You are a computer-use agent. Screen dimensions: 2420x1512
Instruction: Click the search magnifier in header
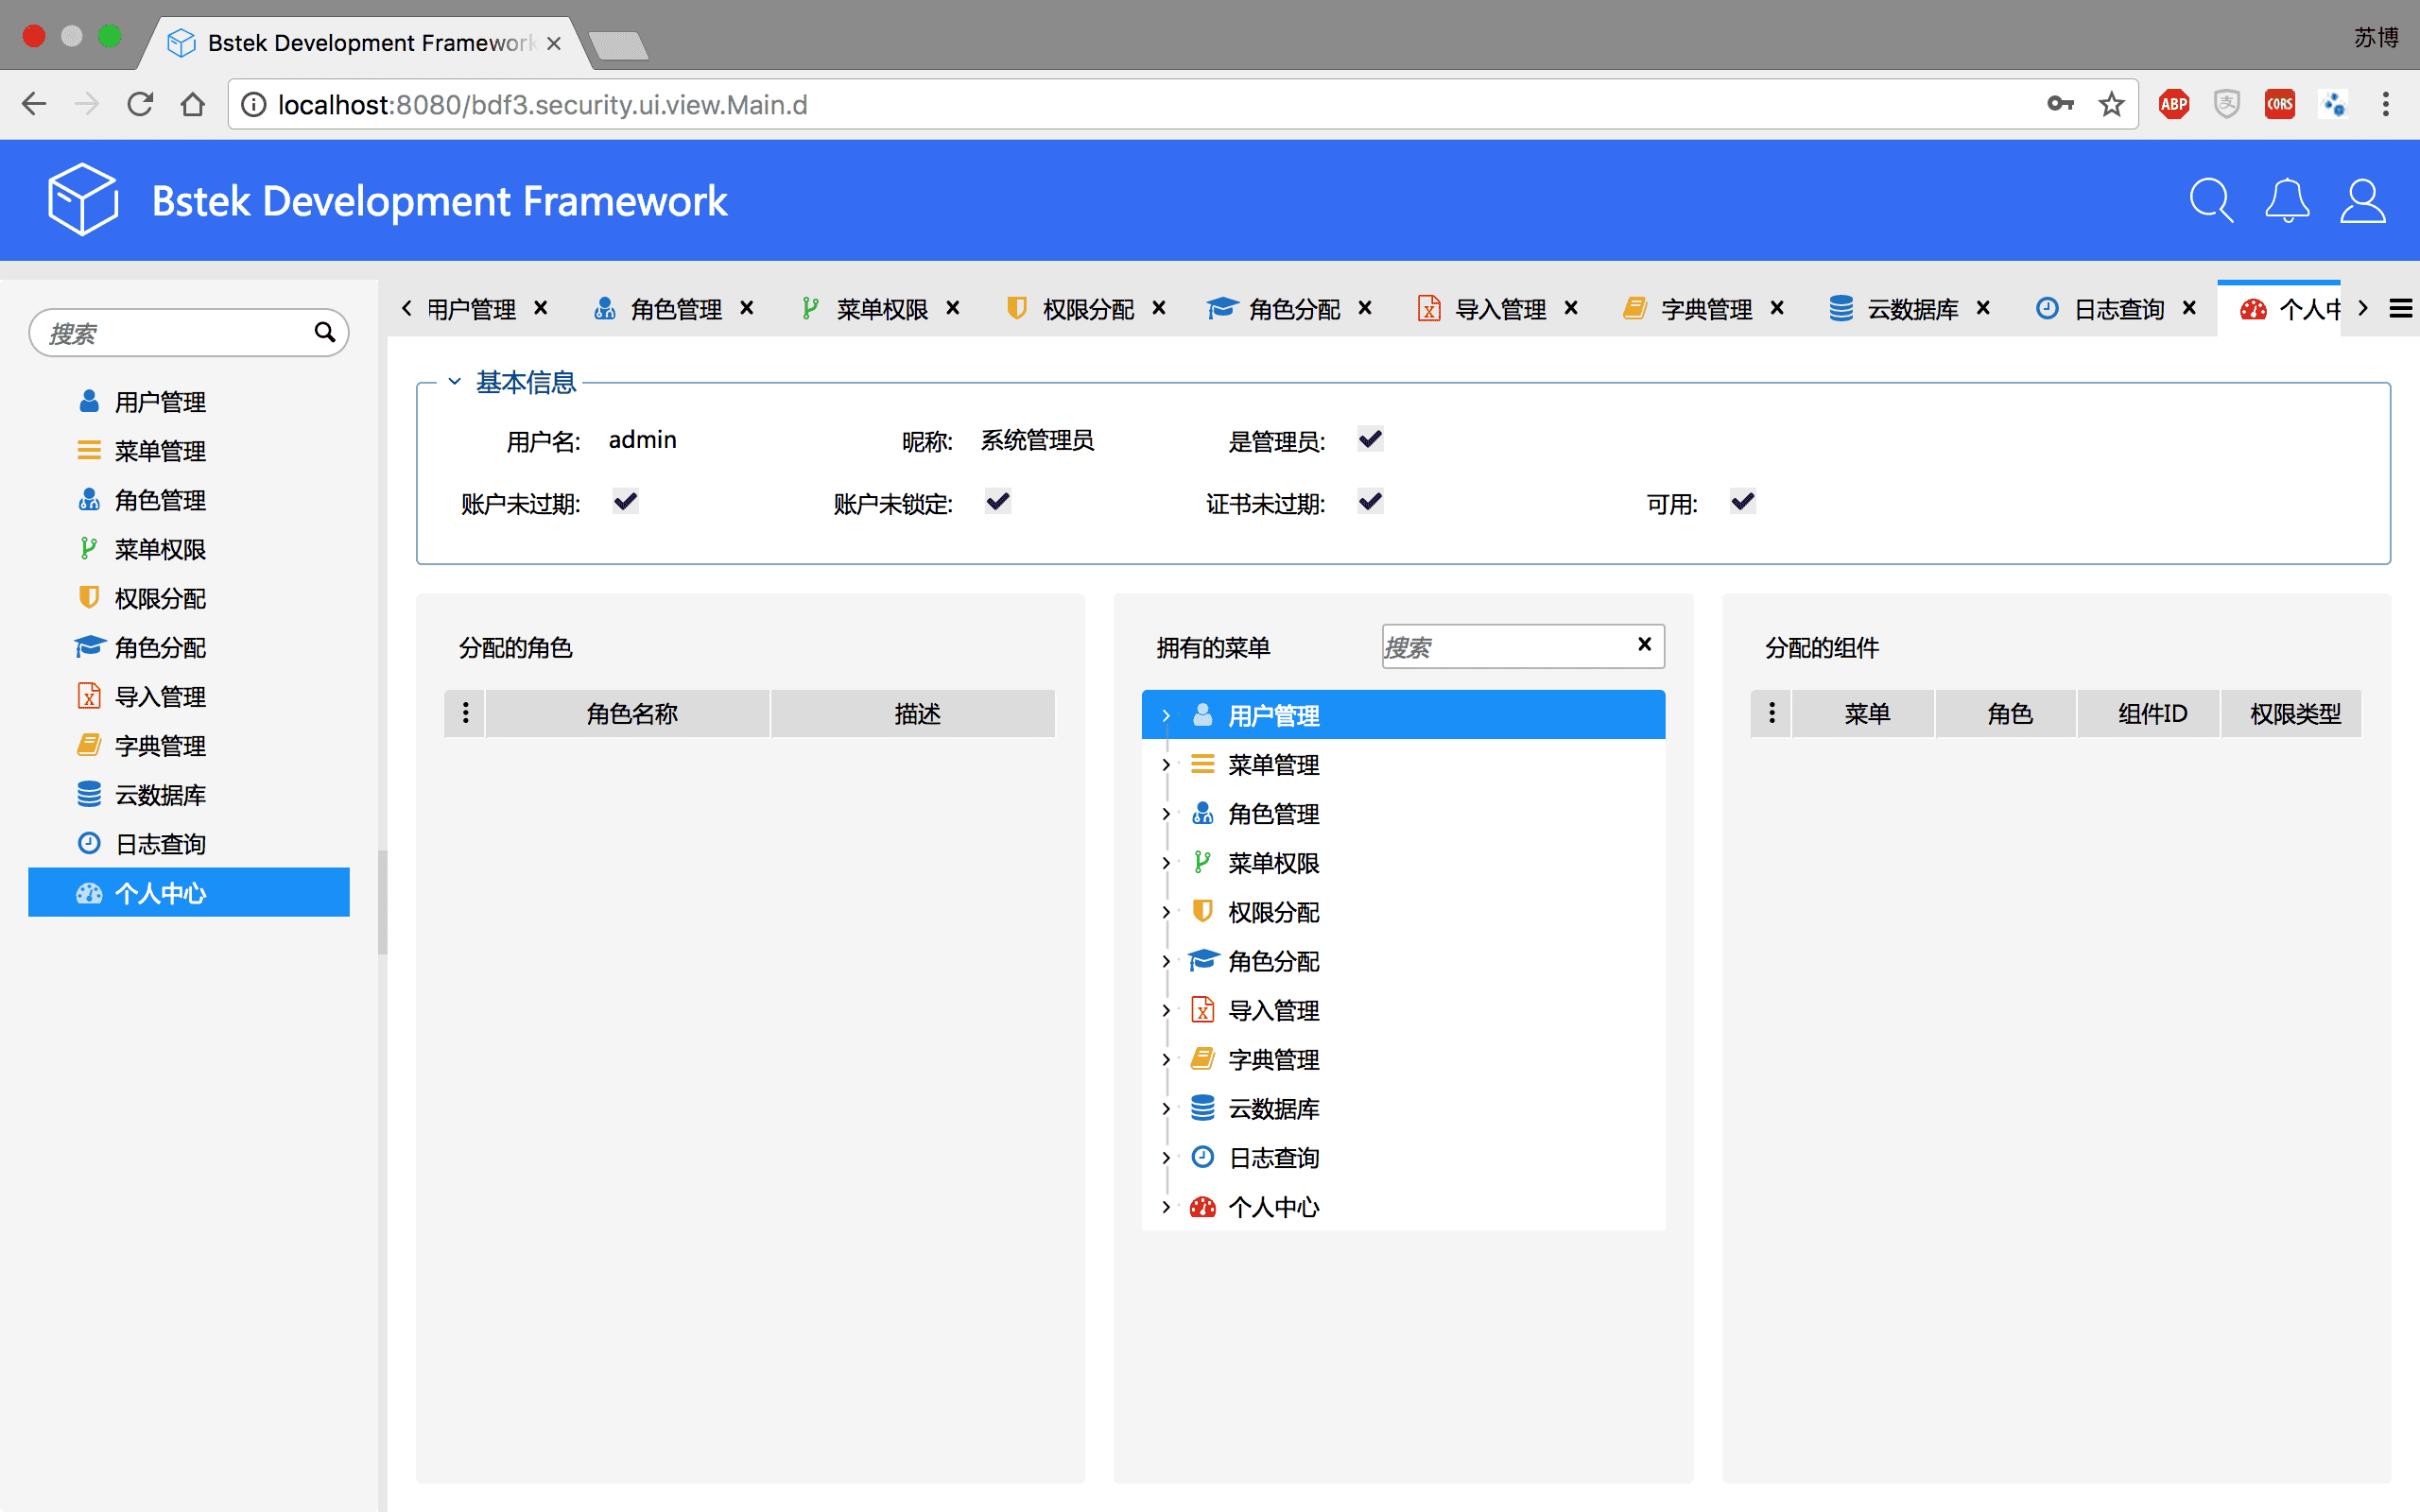(2210, 201)
